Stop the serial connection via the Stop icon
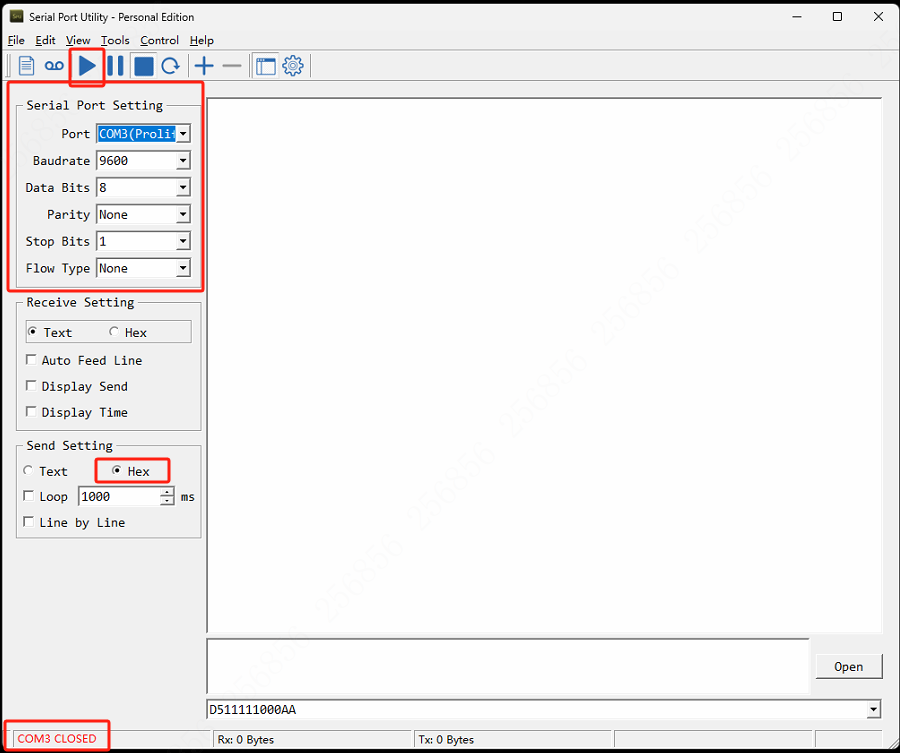The width and height of the screenshot is (900, 753). click(x=142, y=65)
